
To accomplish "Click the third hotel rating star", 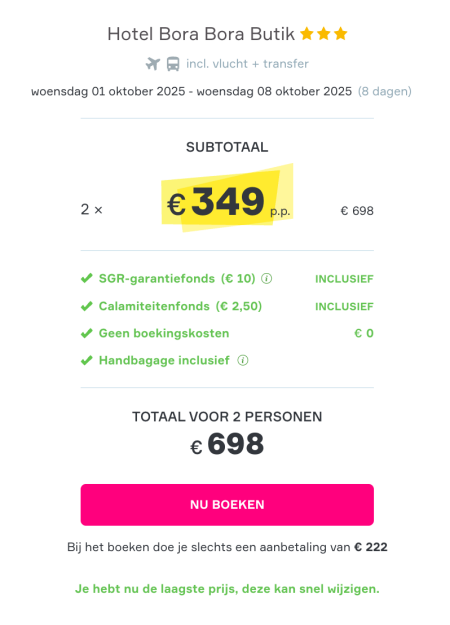I will 341,34.
